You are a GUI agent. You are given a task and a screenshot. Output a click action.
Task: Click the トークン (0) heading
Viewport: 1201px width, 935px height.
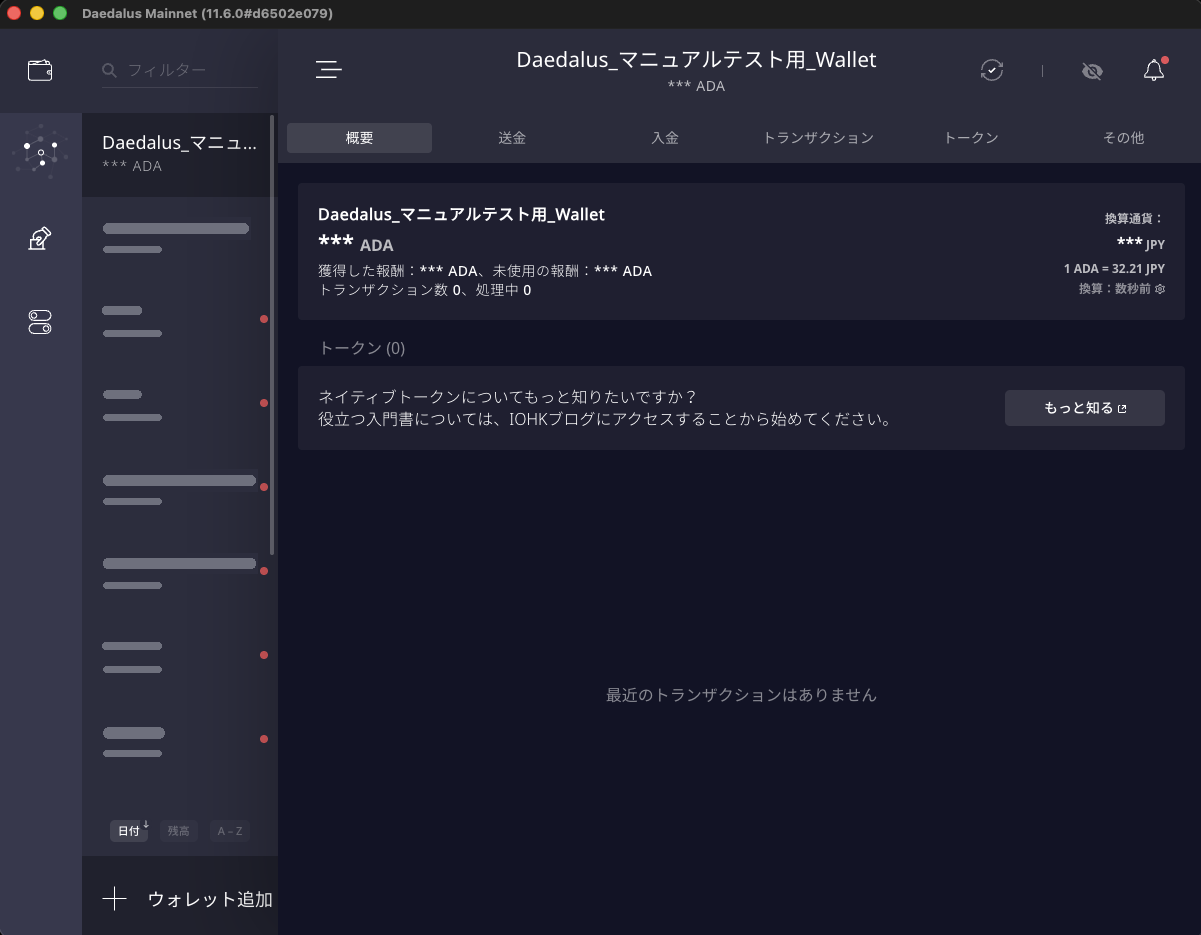tap(362, 348)
